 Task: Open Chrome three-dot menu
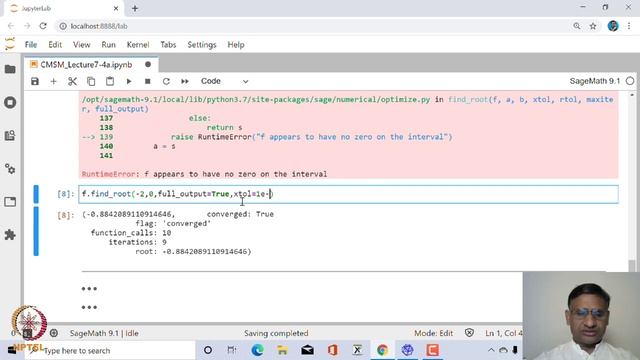tap(629, 26)
